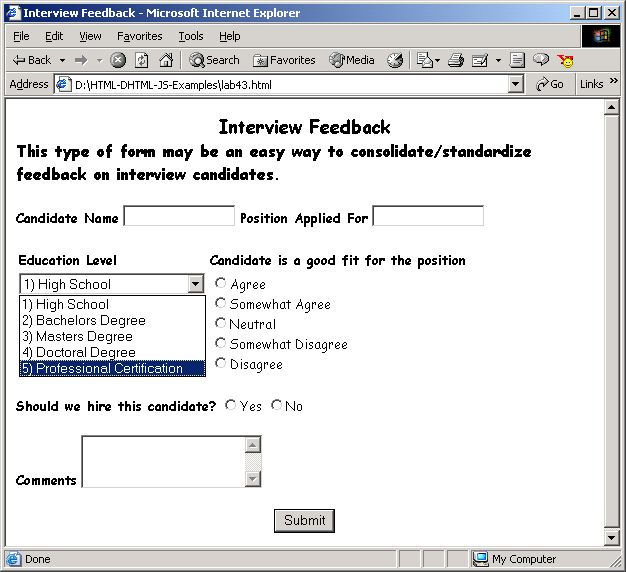Image resolution: width=626 pixels, height=572 pixels.
Task: Open the Search pane from toolbar
Action: 214,60
